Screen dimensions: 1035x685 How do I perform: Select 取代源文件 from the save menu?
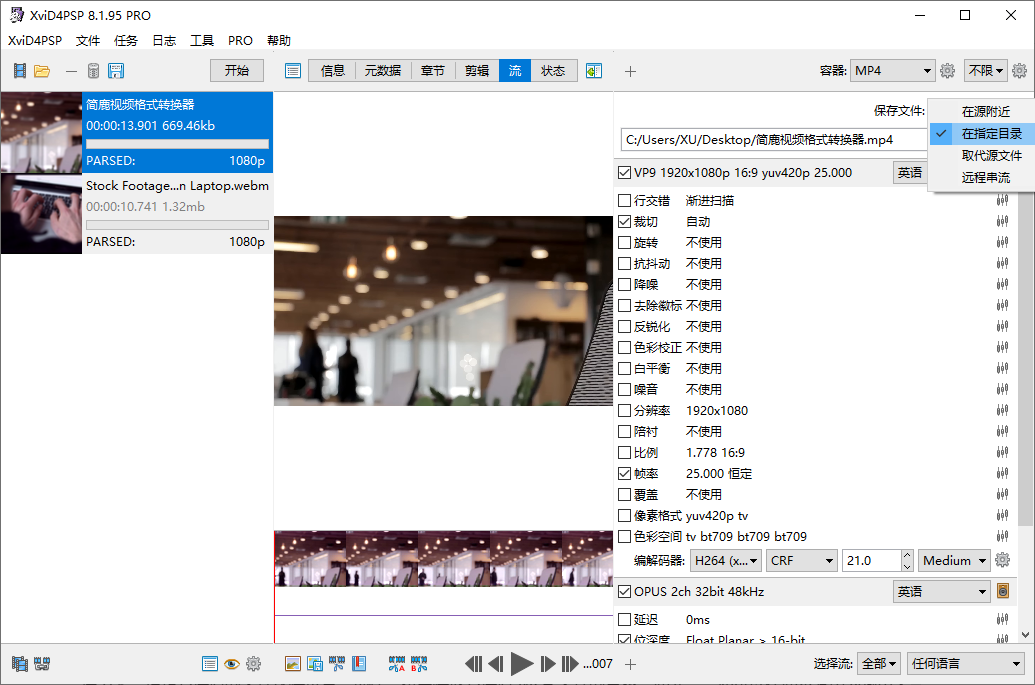pos(991,155)
